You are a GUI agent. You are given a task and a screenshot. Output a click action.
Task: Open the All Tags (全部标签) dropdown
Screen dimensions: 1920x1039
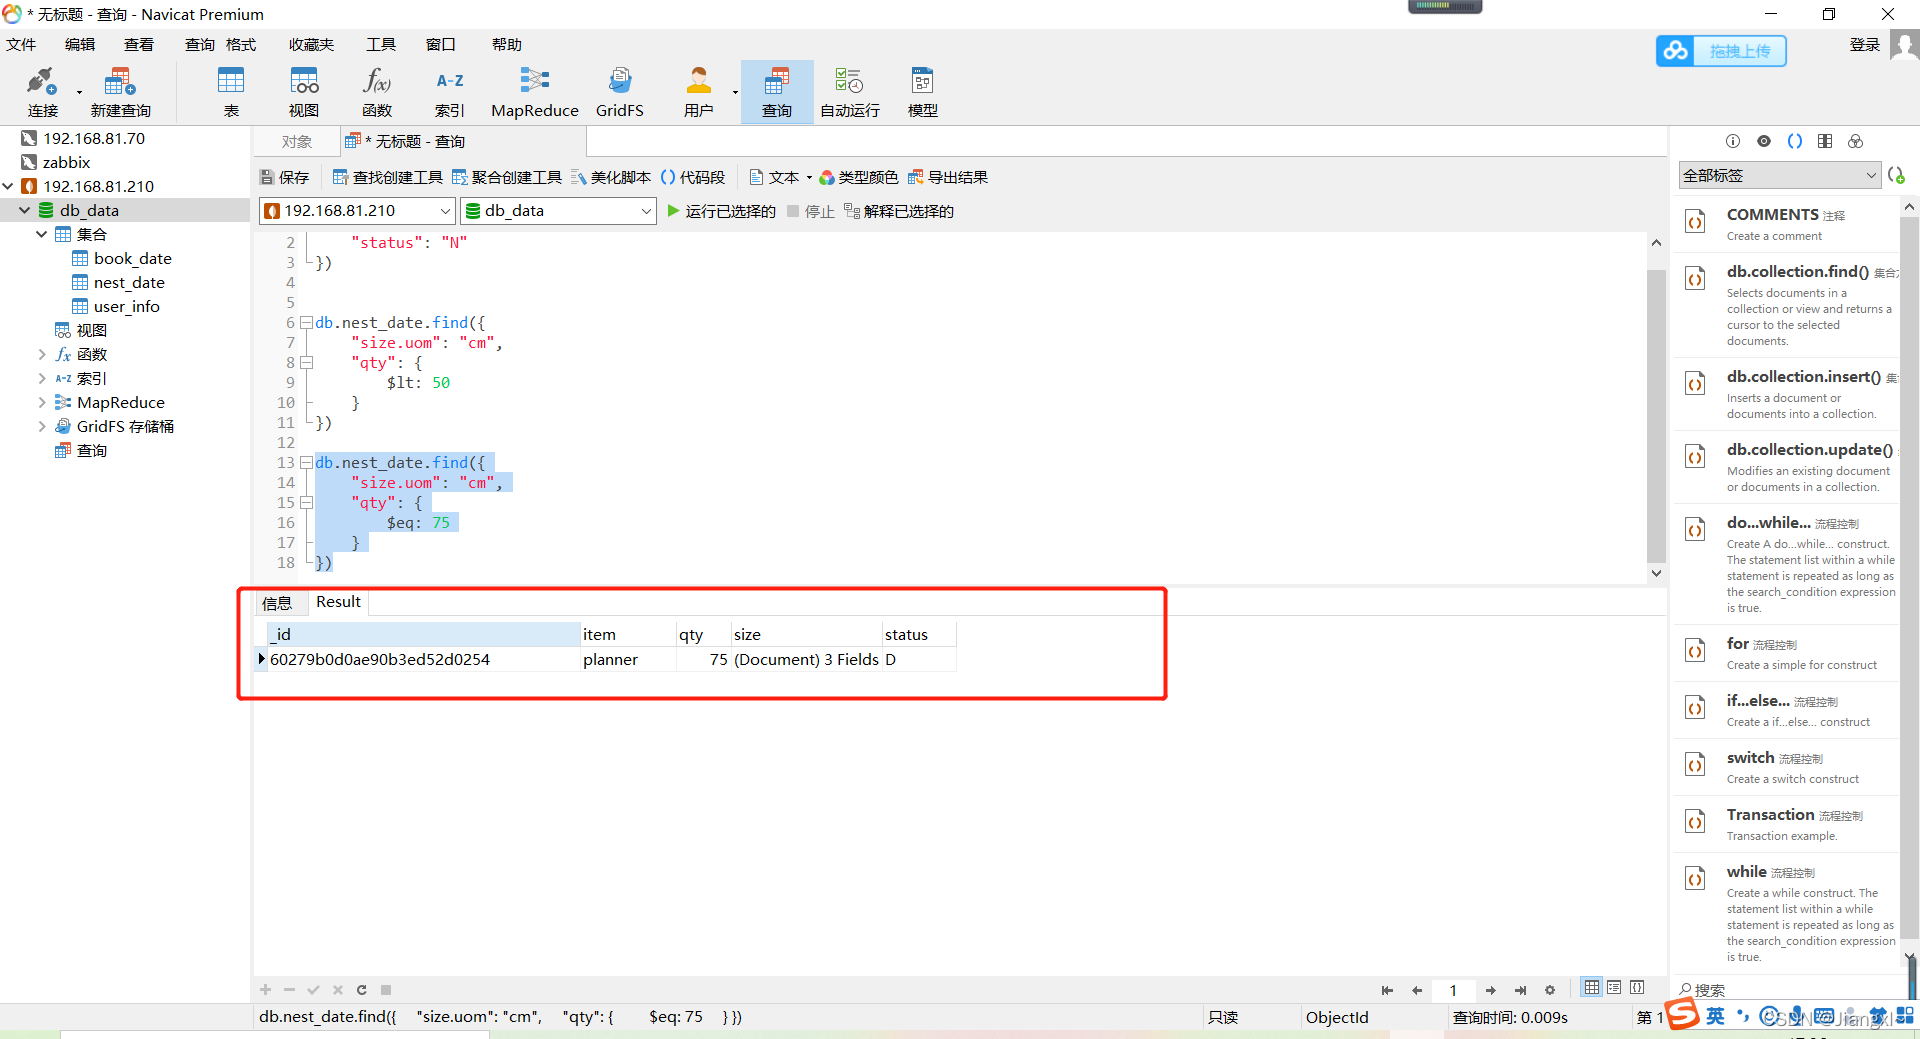click(1779, 175)
